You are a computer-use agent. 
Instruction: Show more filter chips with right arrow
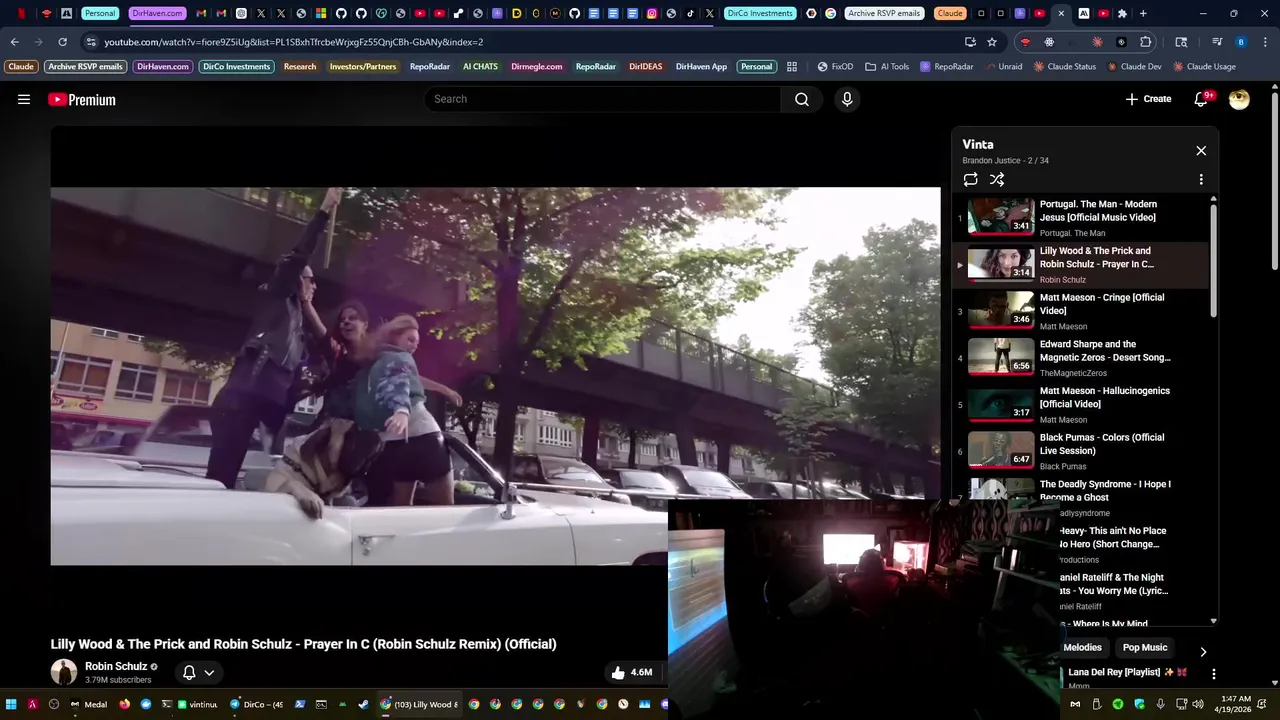1203,651
